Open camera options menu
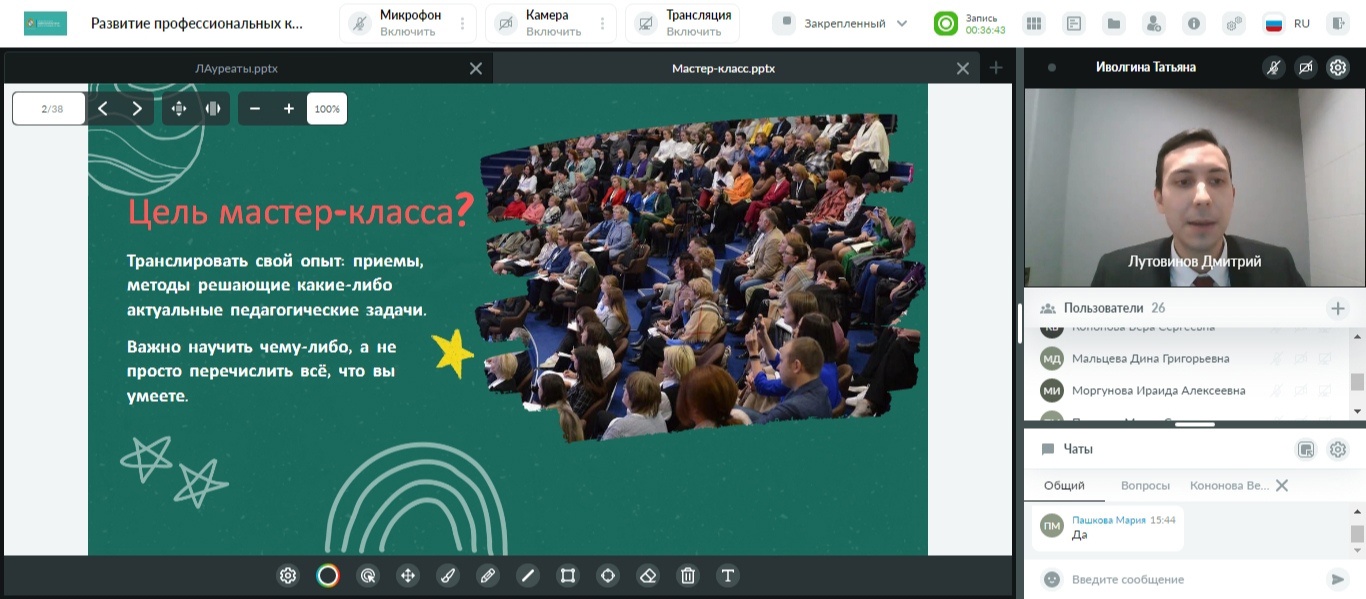 click(x=603, y=23)
